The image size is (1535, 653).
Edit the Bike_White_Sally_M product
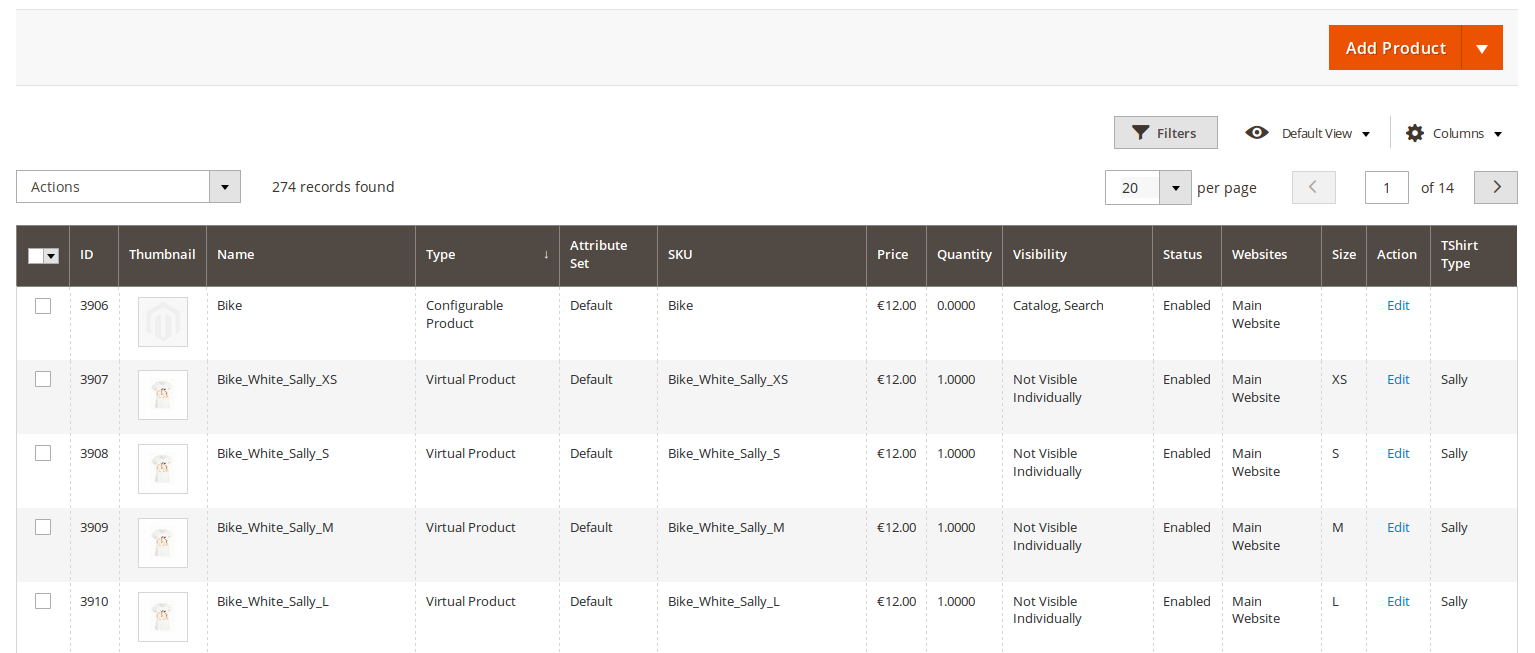pyautogui.click(x=1397, y=527)
